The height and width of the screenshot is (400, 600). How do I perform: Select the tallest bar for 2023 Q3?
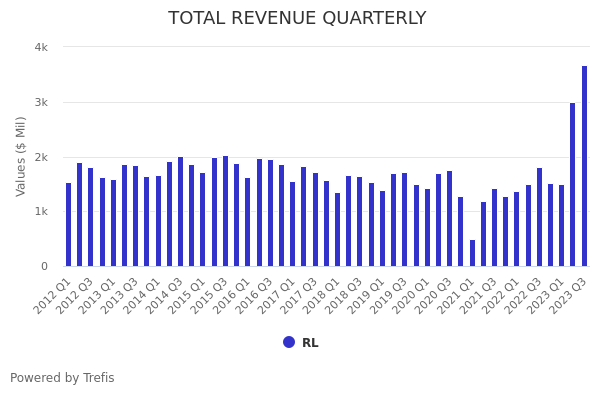pyautogui.click(x=584, y=166)
